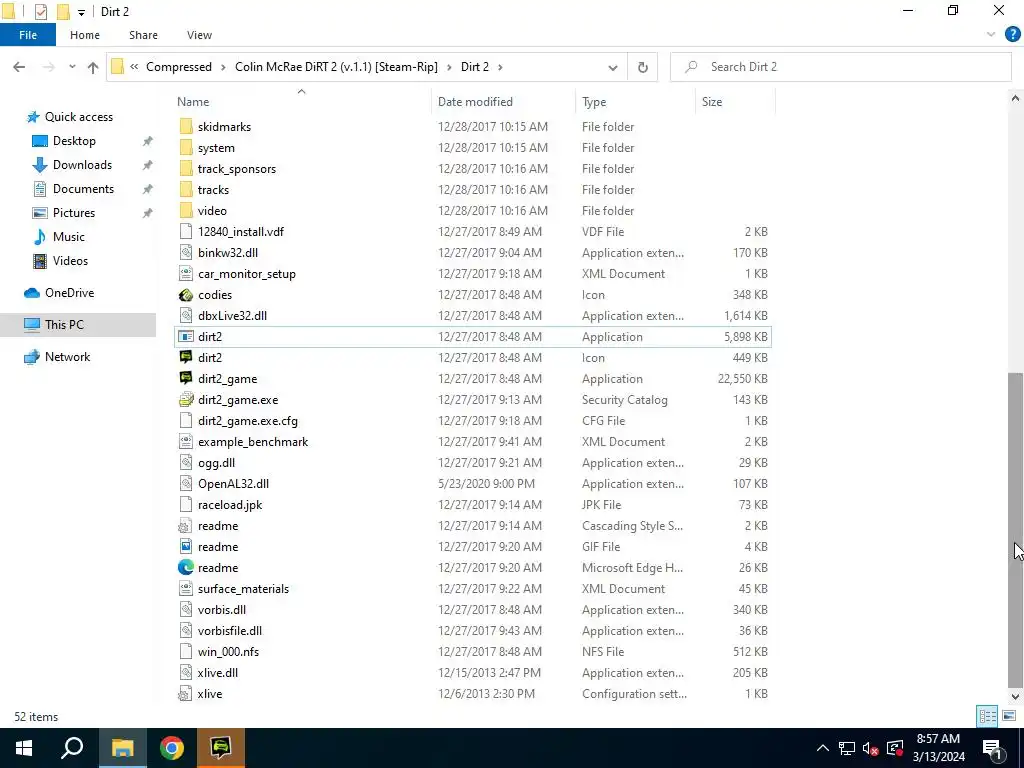Select the file named raceload.jpk
The height and width of the screenshot is (768, 1024).
pos(230,505)
